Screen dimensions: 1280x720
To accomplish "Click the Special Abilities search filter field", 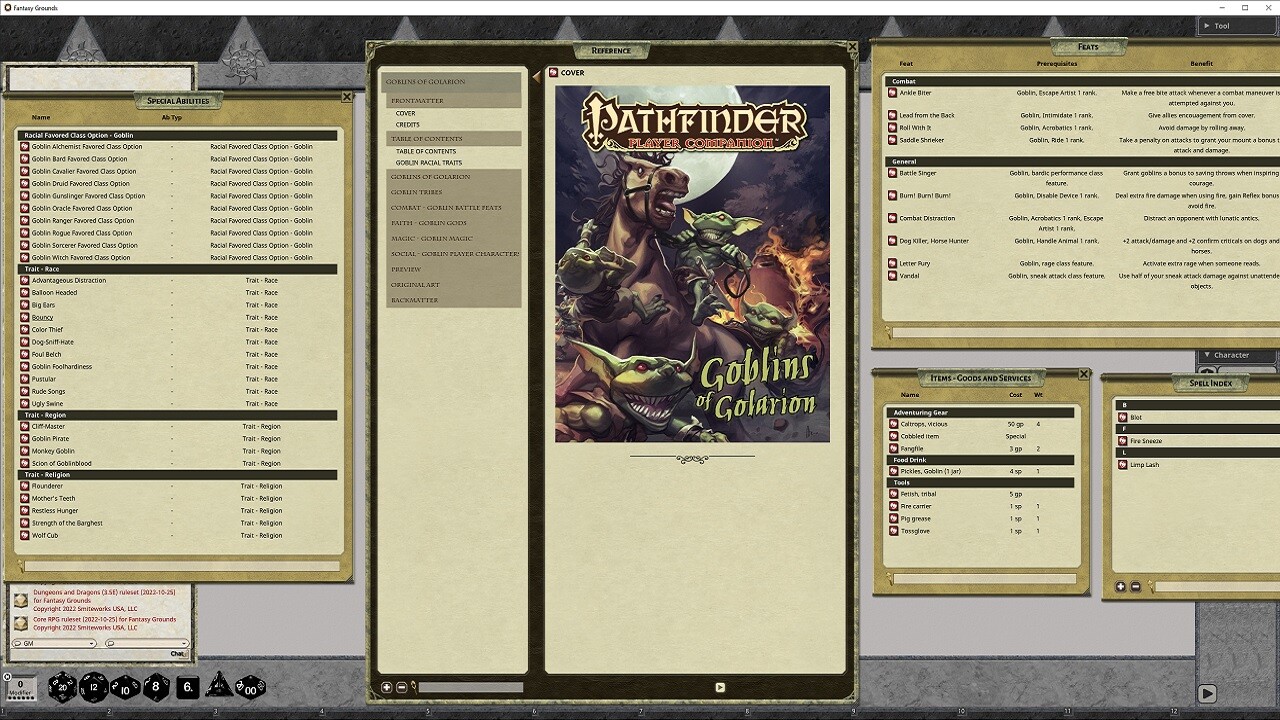I will [180, 567].
